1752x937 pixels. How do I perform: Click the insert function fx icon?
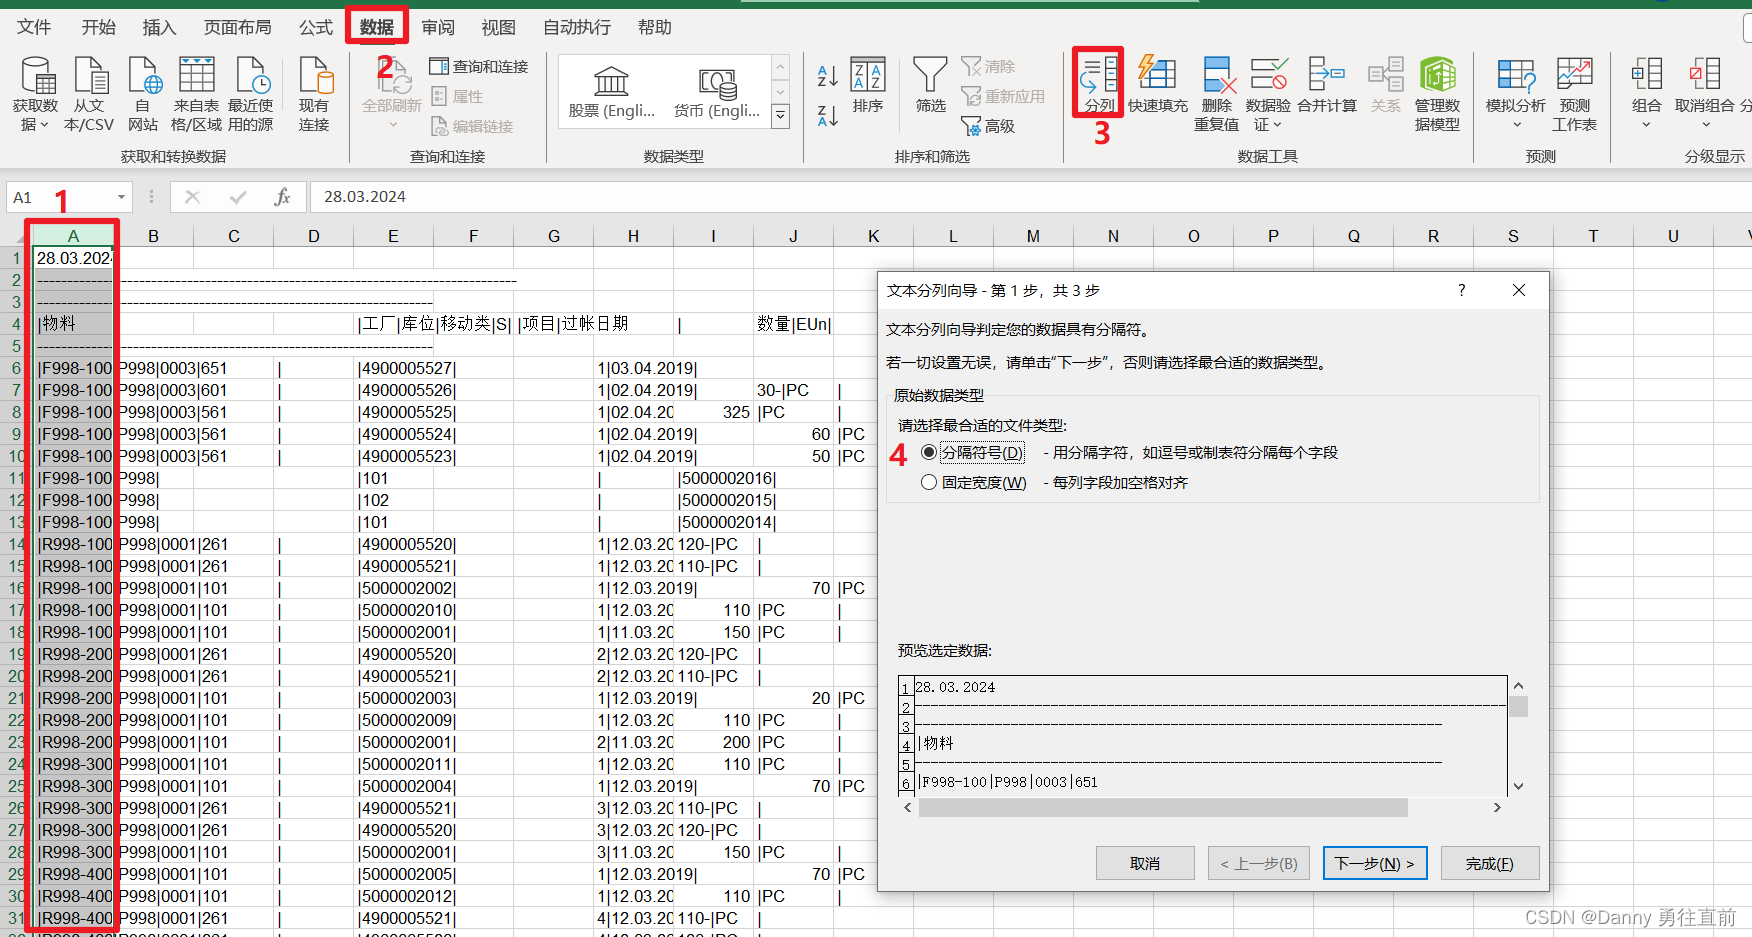click(x=282, y=197)
